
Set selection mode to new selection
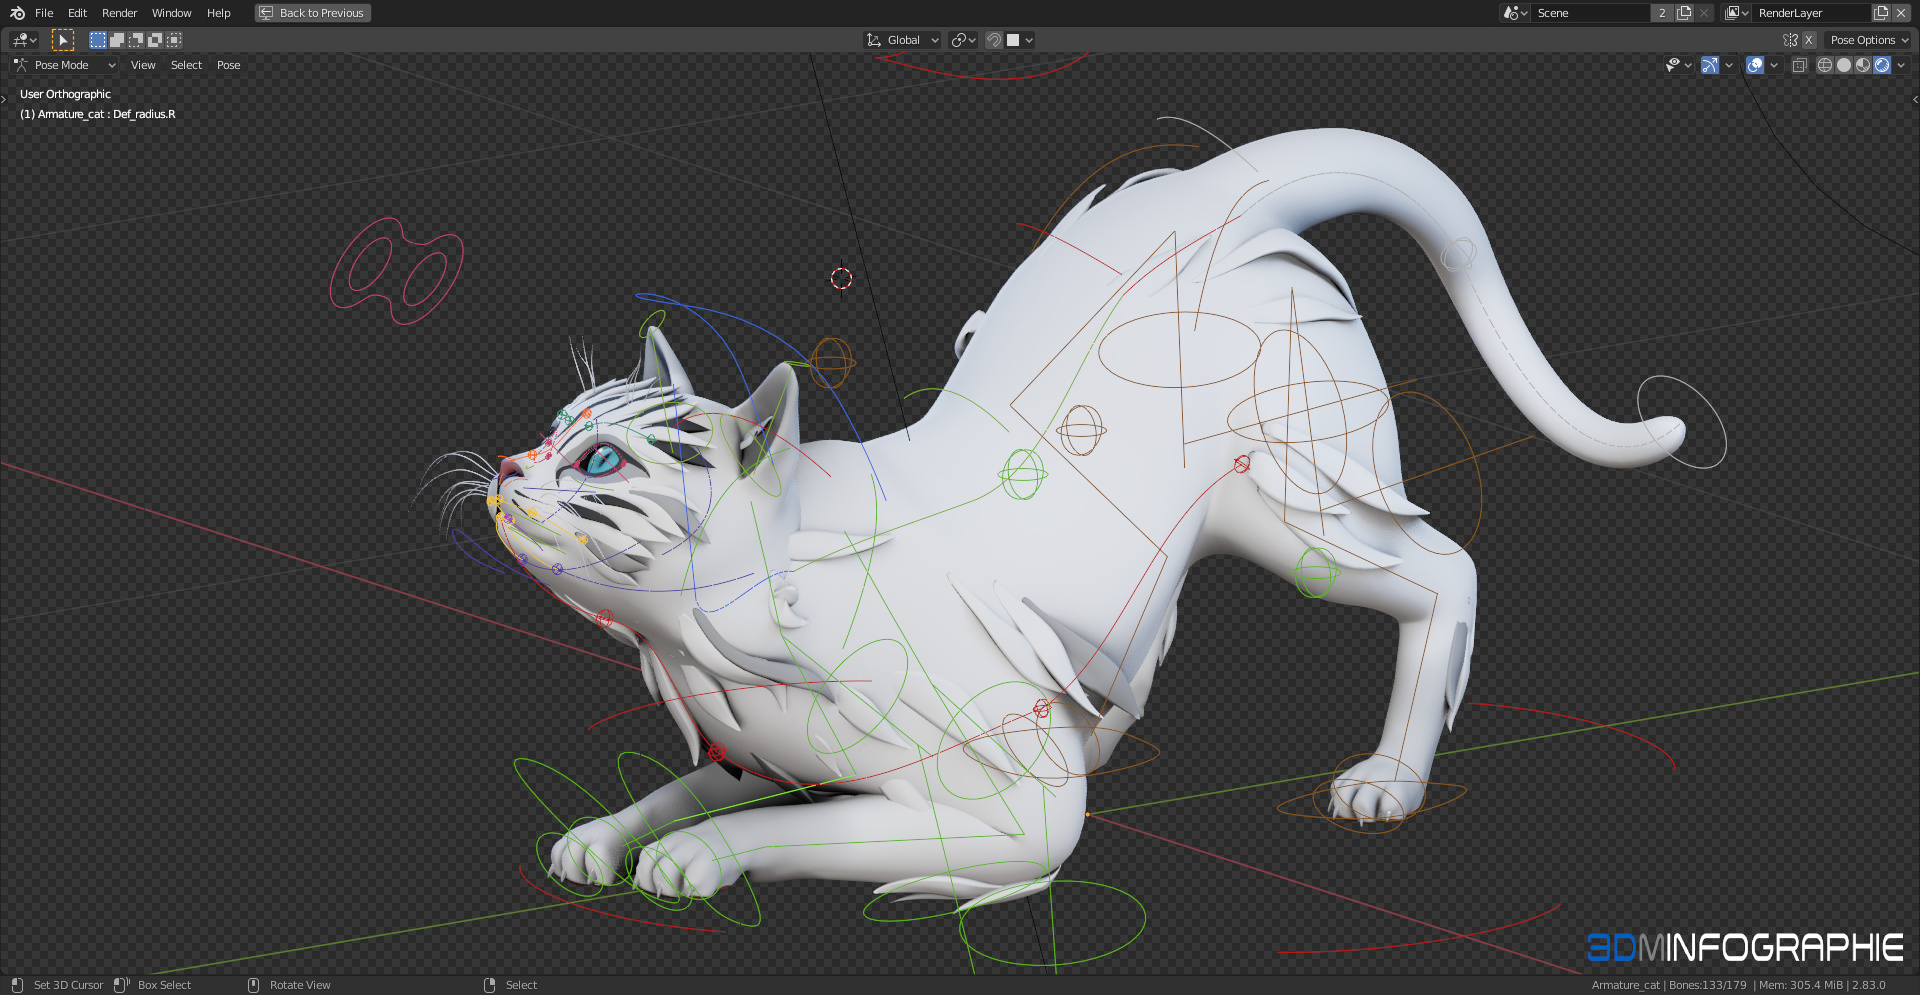pyautogui.click(x=98, y=40)
